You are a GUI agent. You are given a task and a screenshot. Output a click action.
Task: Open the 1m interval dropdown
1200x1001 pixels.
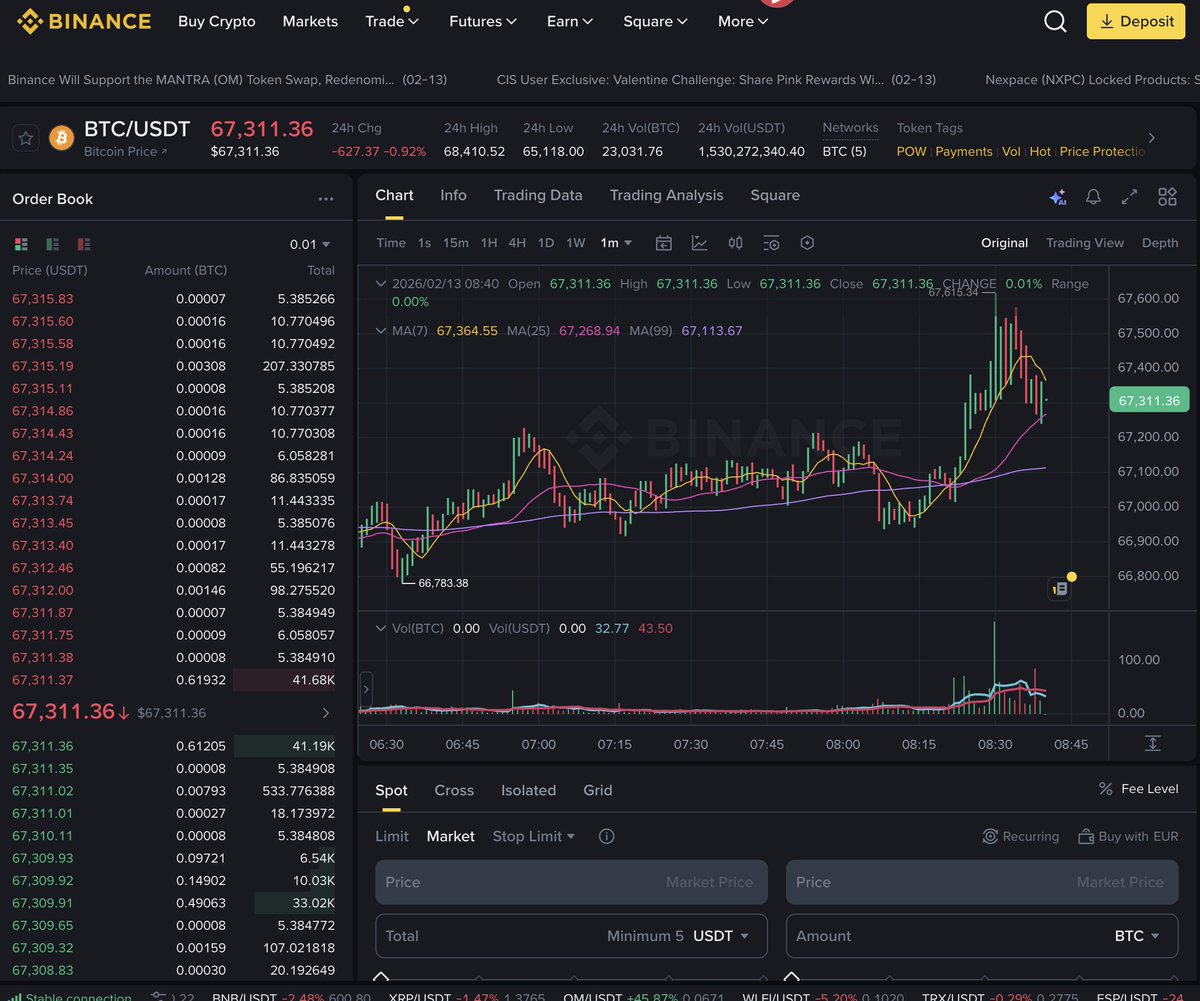(616, 243)
